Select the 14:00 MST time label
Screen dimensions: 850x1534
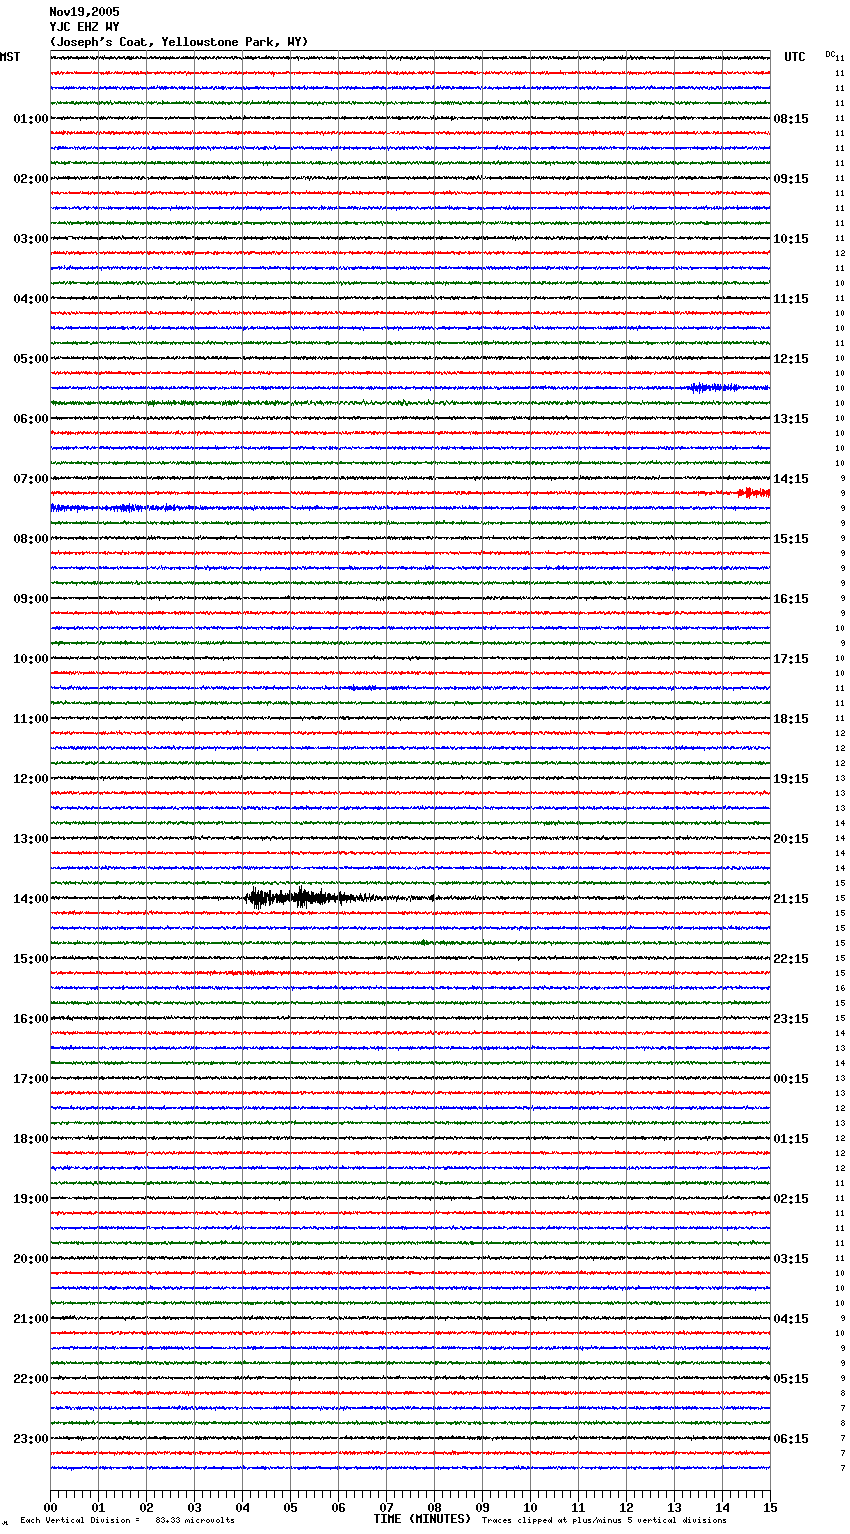(31, 899)
